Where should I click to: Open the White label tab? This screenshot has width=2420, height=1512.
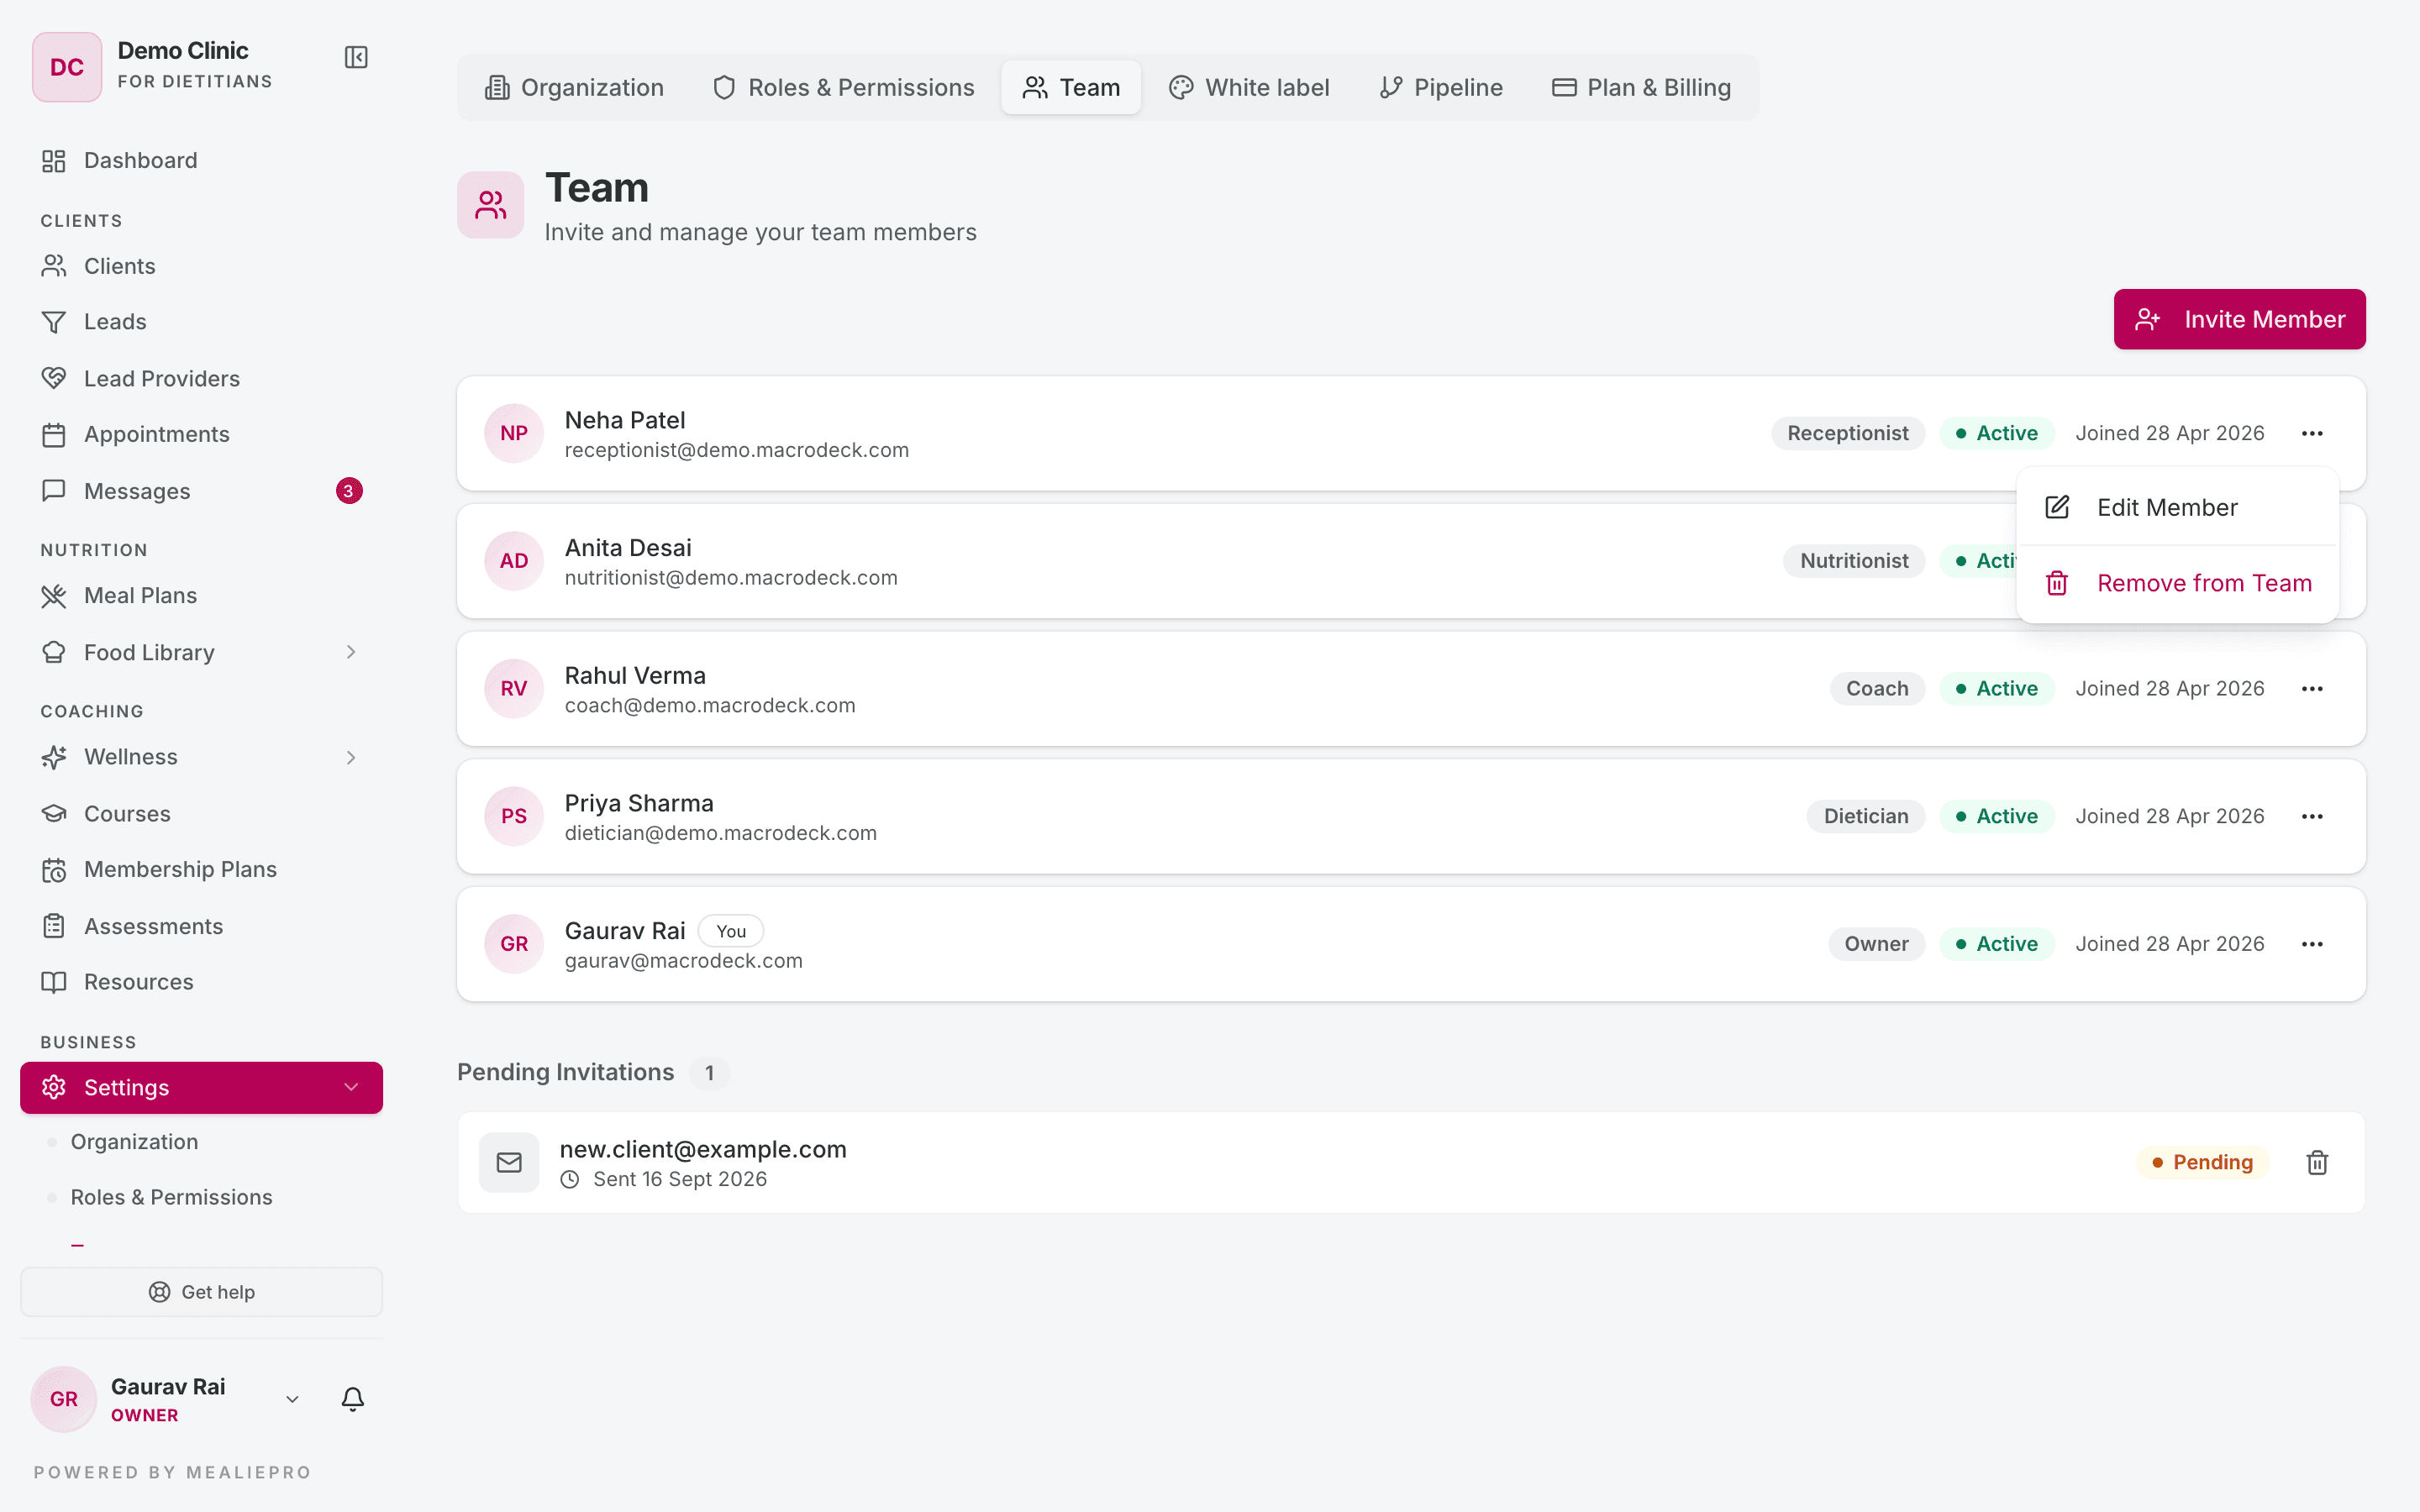tap(1249, 88)
